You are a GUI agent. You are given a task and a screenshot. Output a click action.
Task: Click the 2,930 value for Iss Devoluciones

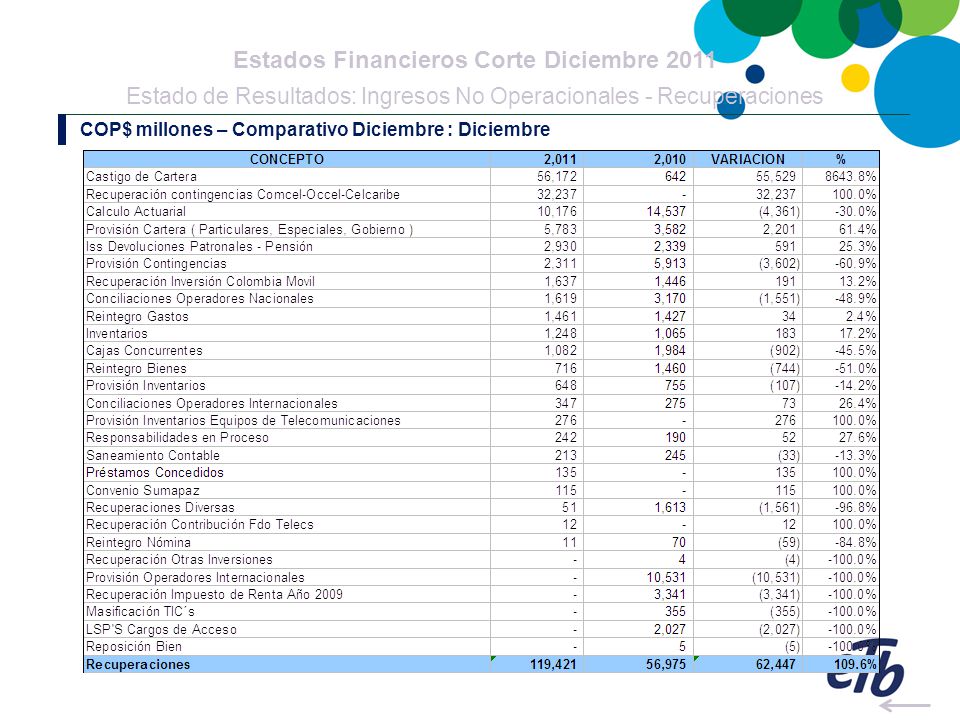[x=560, y=247]
